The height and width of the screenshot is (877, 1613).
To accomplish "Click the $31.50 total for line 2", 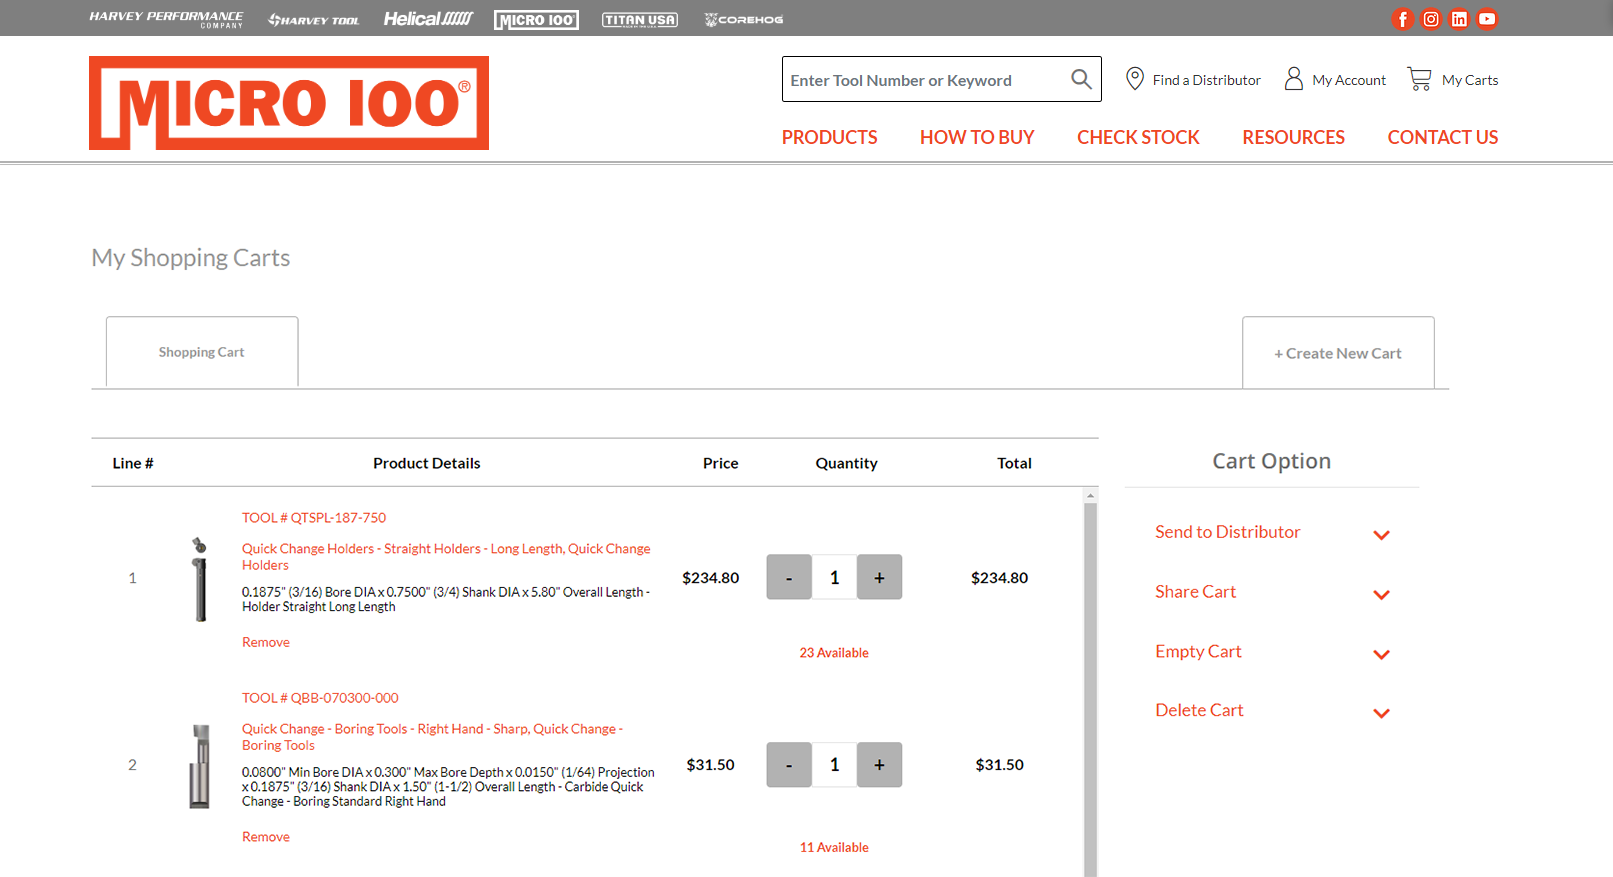I will [x=999, y=765].
